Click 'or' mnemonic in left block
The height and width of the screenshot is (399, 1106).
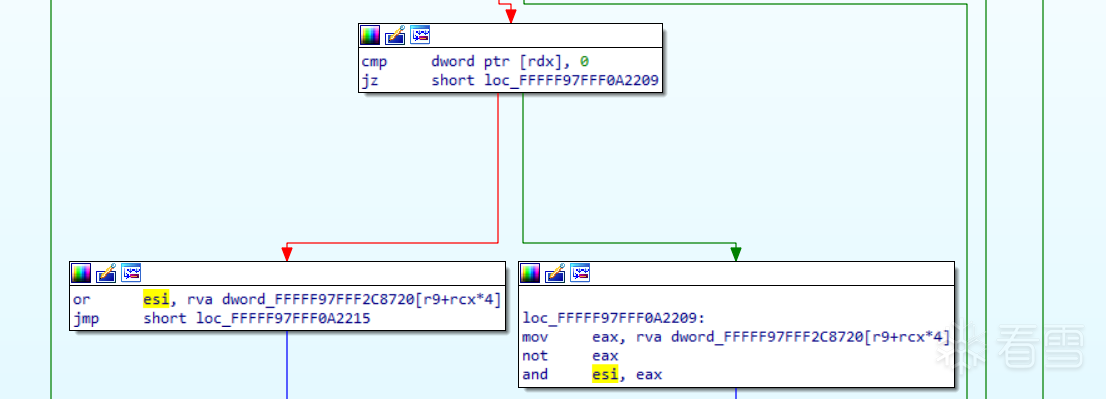[81, 300]
